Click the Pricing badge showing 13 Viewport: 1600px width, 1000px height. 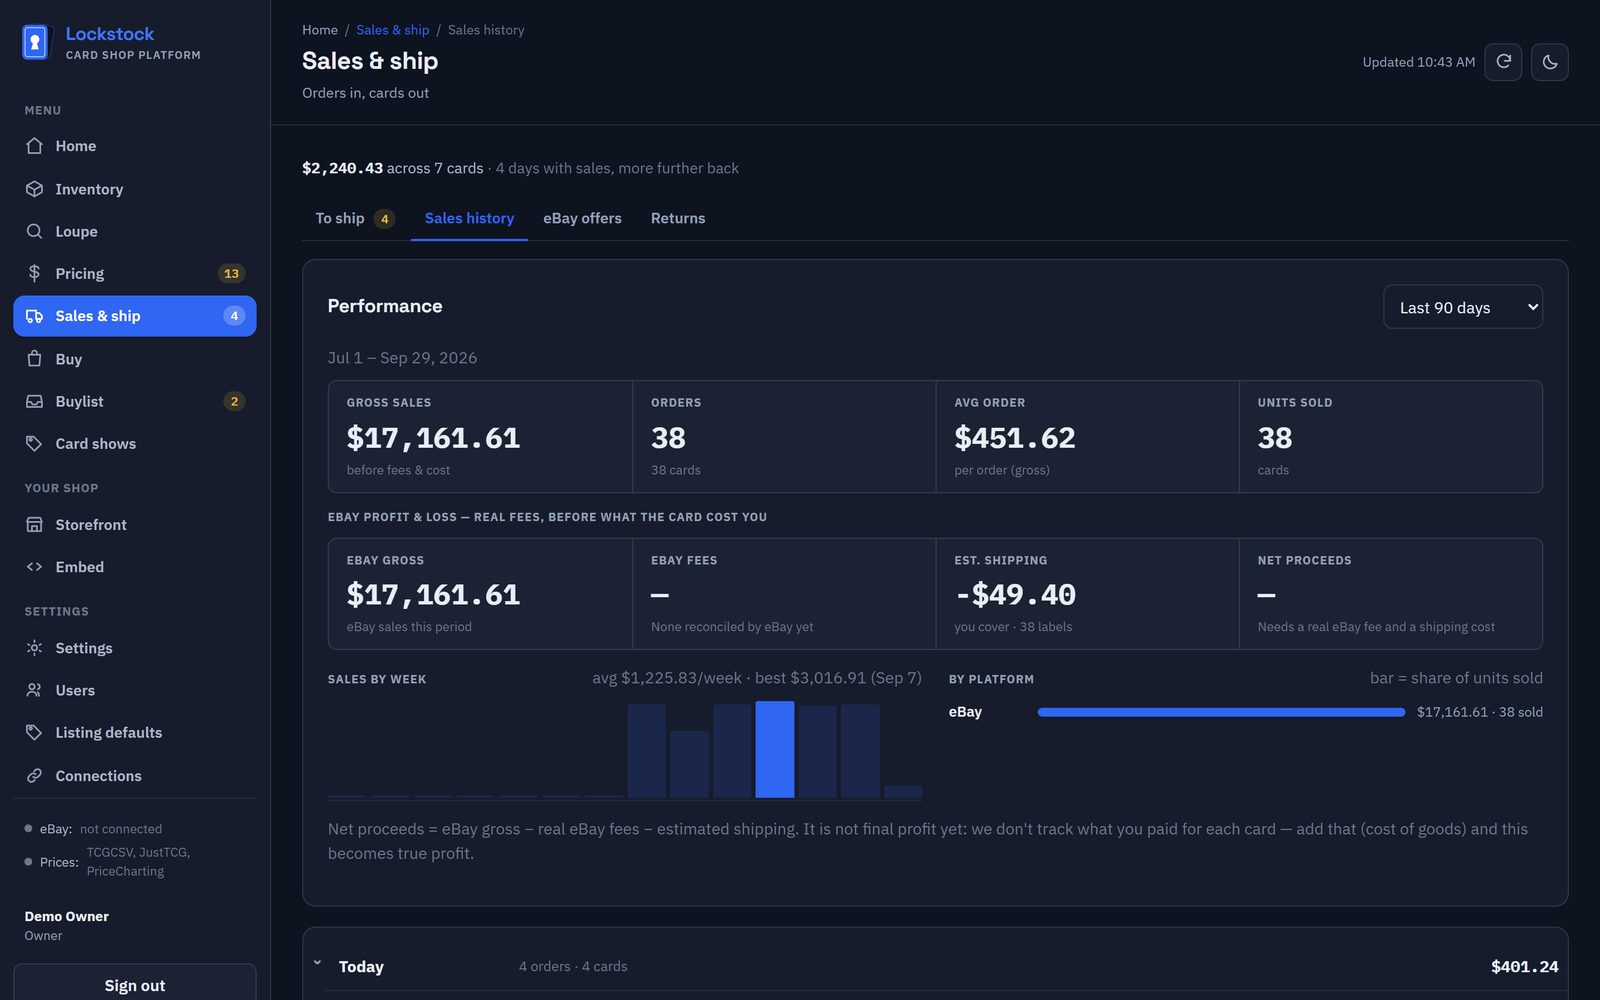[x=231, y=273]
